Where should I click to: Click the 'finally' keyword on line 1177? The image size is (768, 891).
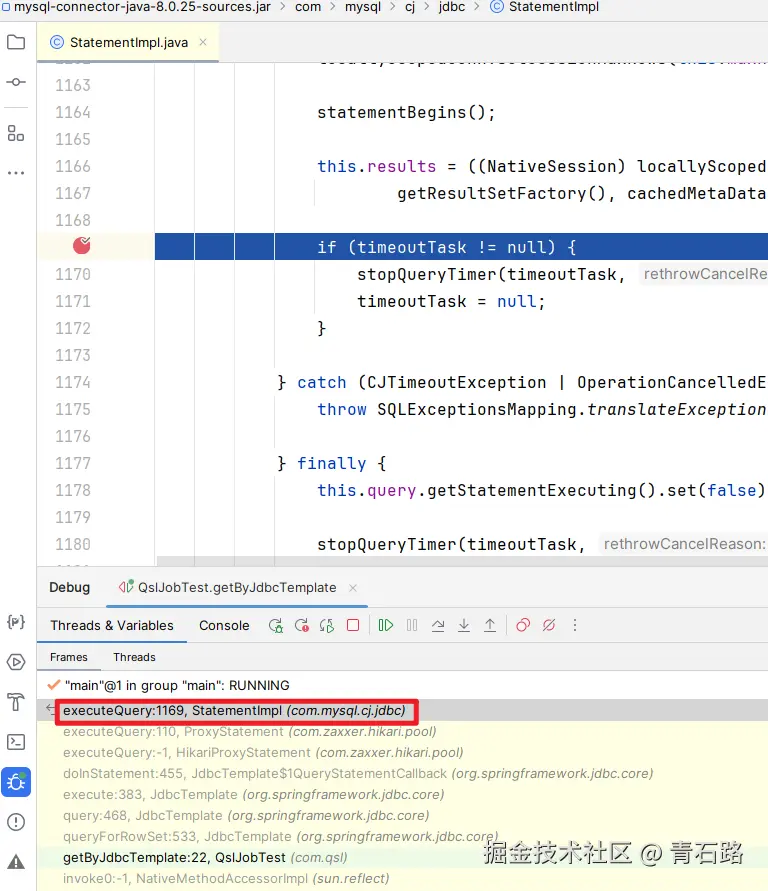click(x=331, y=463)
